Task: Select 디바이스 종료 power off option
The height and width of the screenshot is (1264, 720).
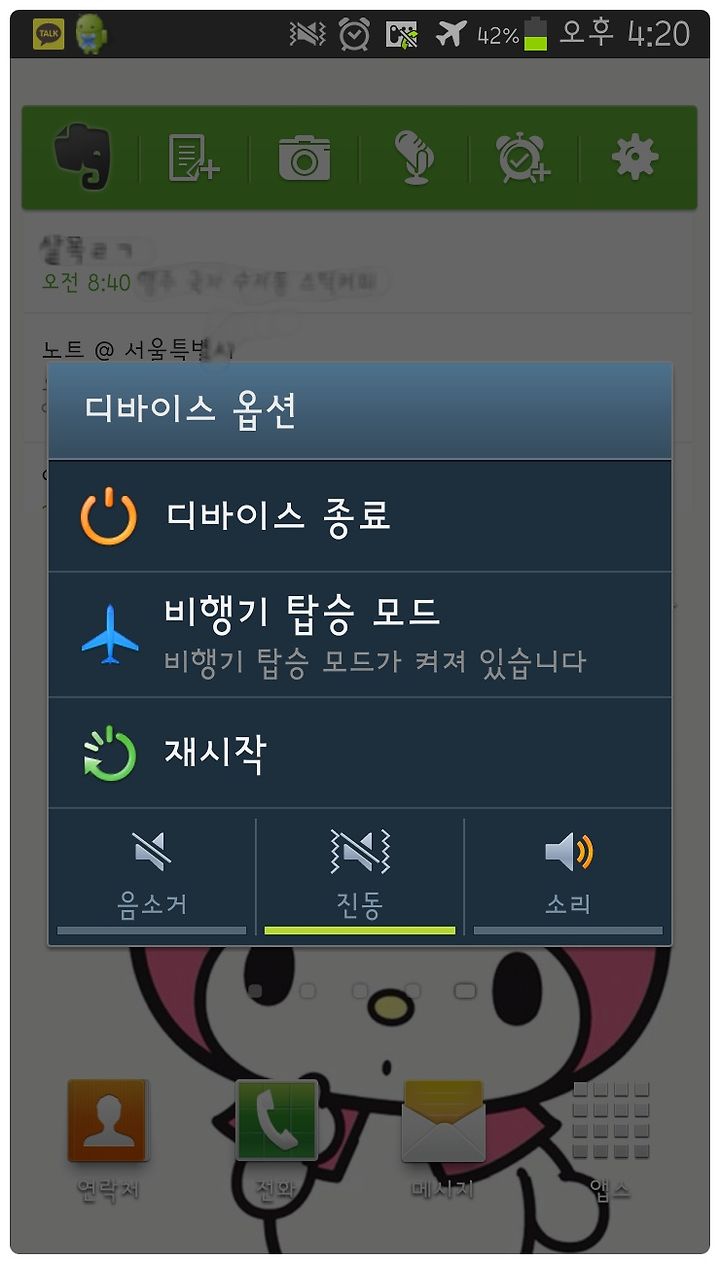Action: pos(360,516)
